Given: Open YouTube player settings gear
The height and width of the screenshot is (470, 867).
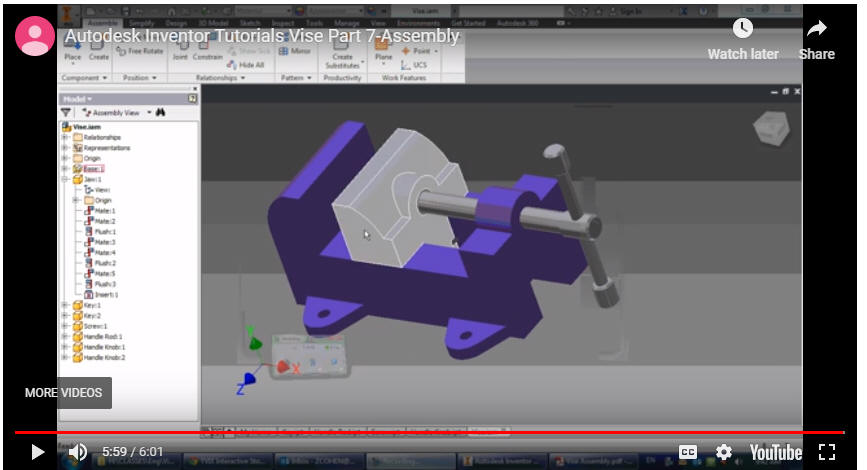Looking at the screenshot, I should click(723, 452).
